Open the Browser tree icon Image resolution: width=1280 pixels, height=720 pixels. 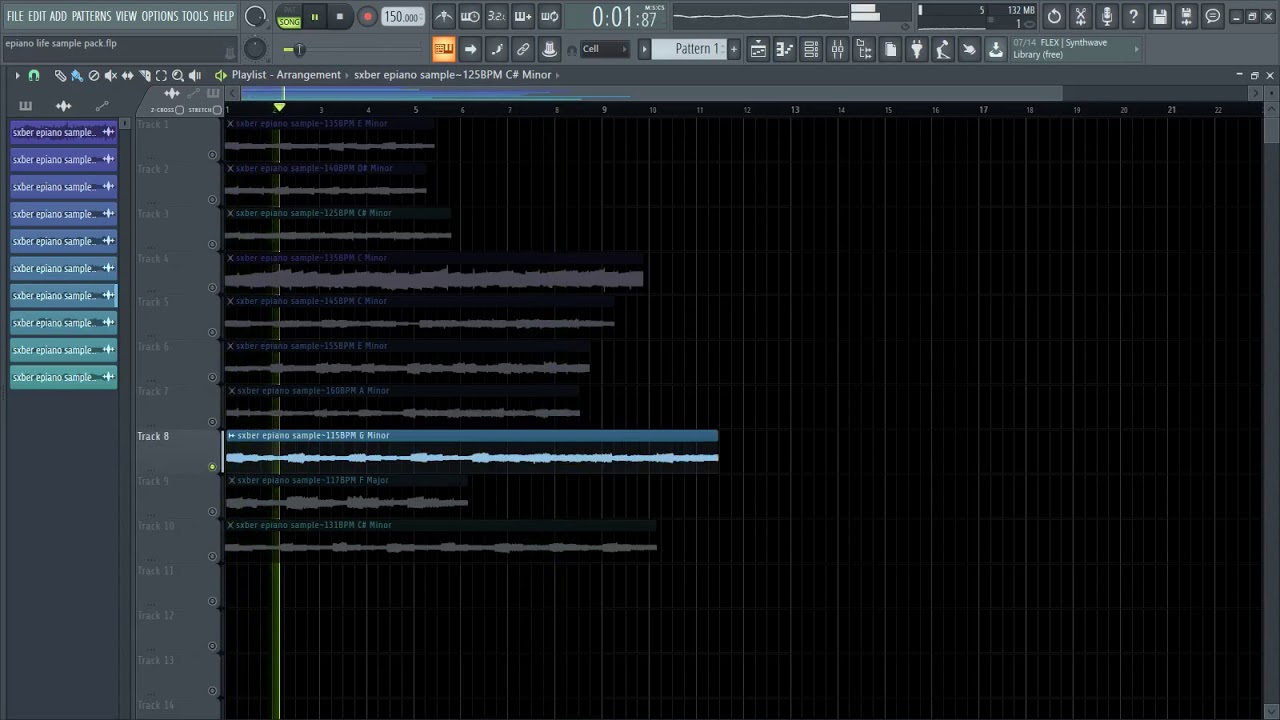tap(864, 49)
